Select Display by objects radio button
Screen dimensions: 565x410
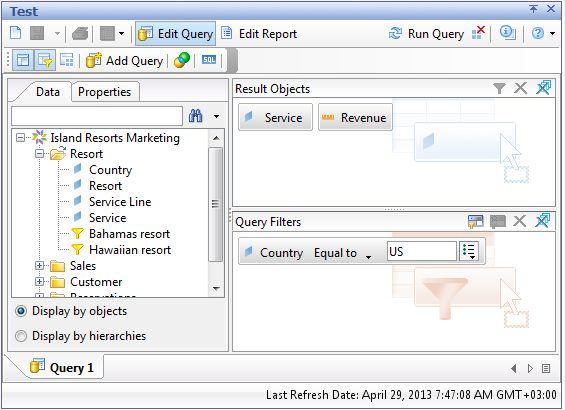[x=21, y=311]
